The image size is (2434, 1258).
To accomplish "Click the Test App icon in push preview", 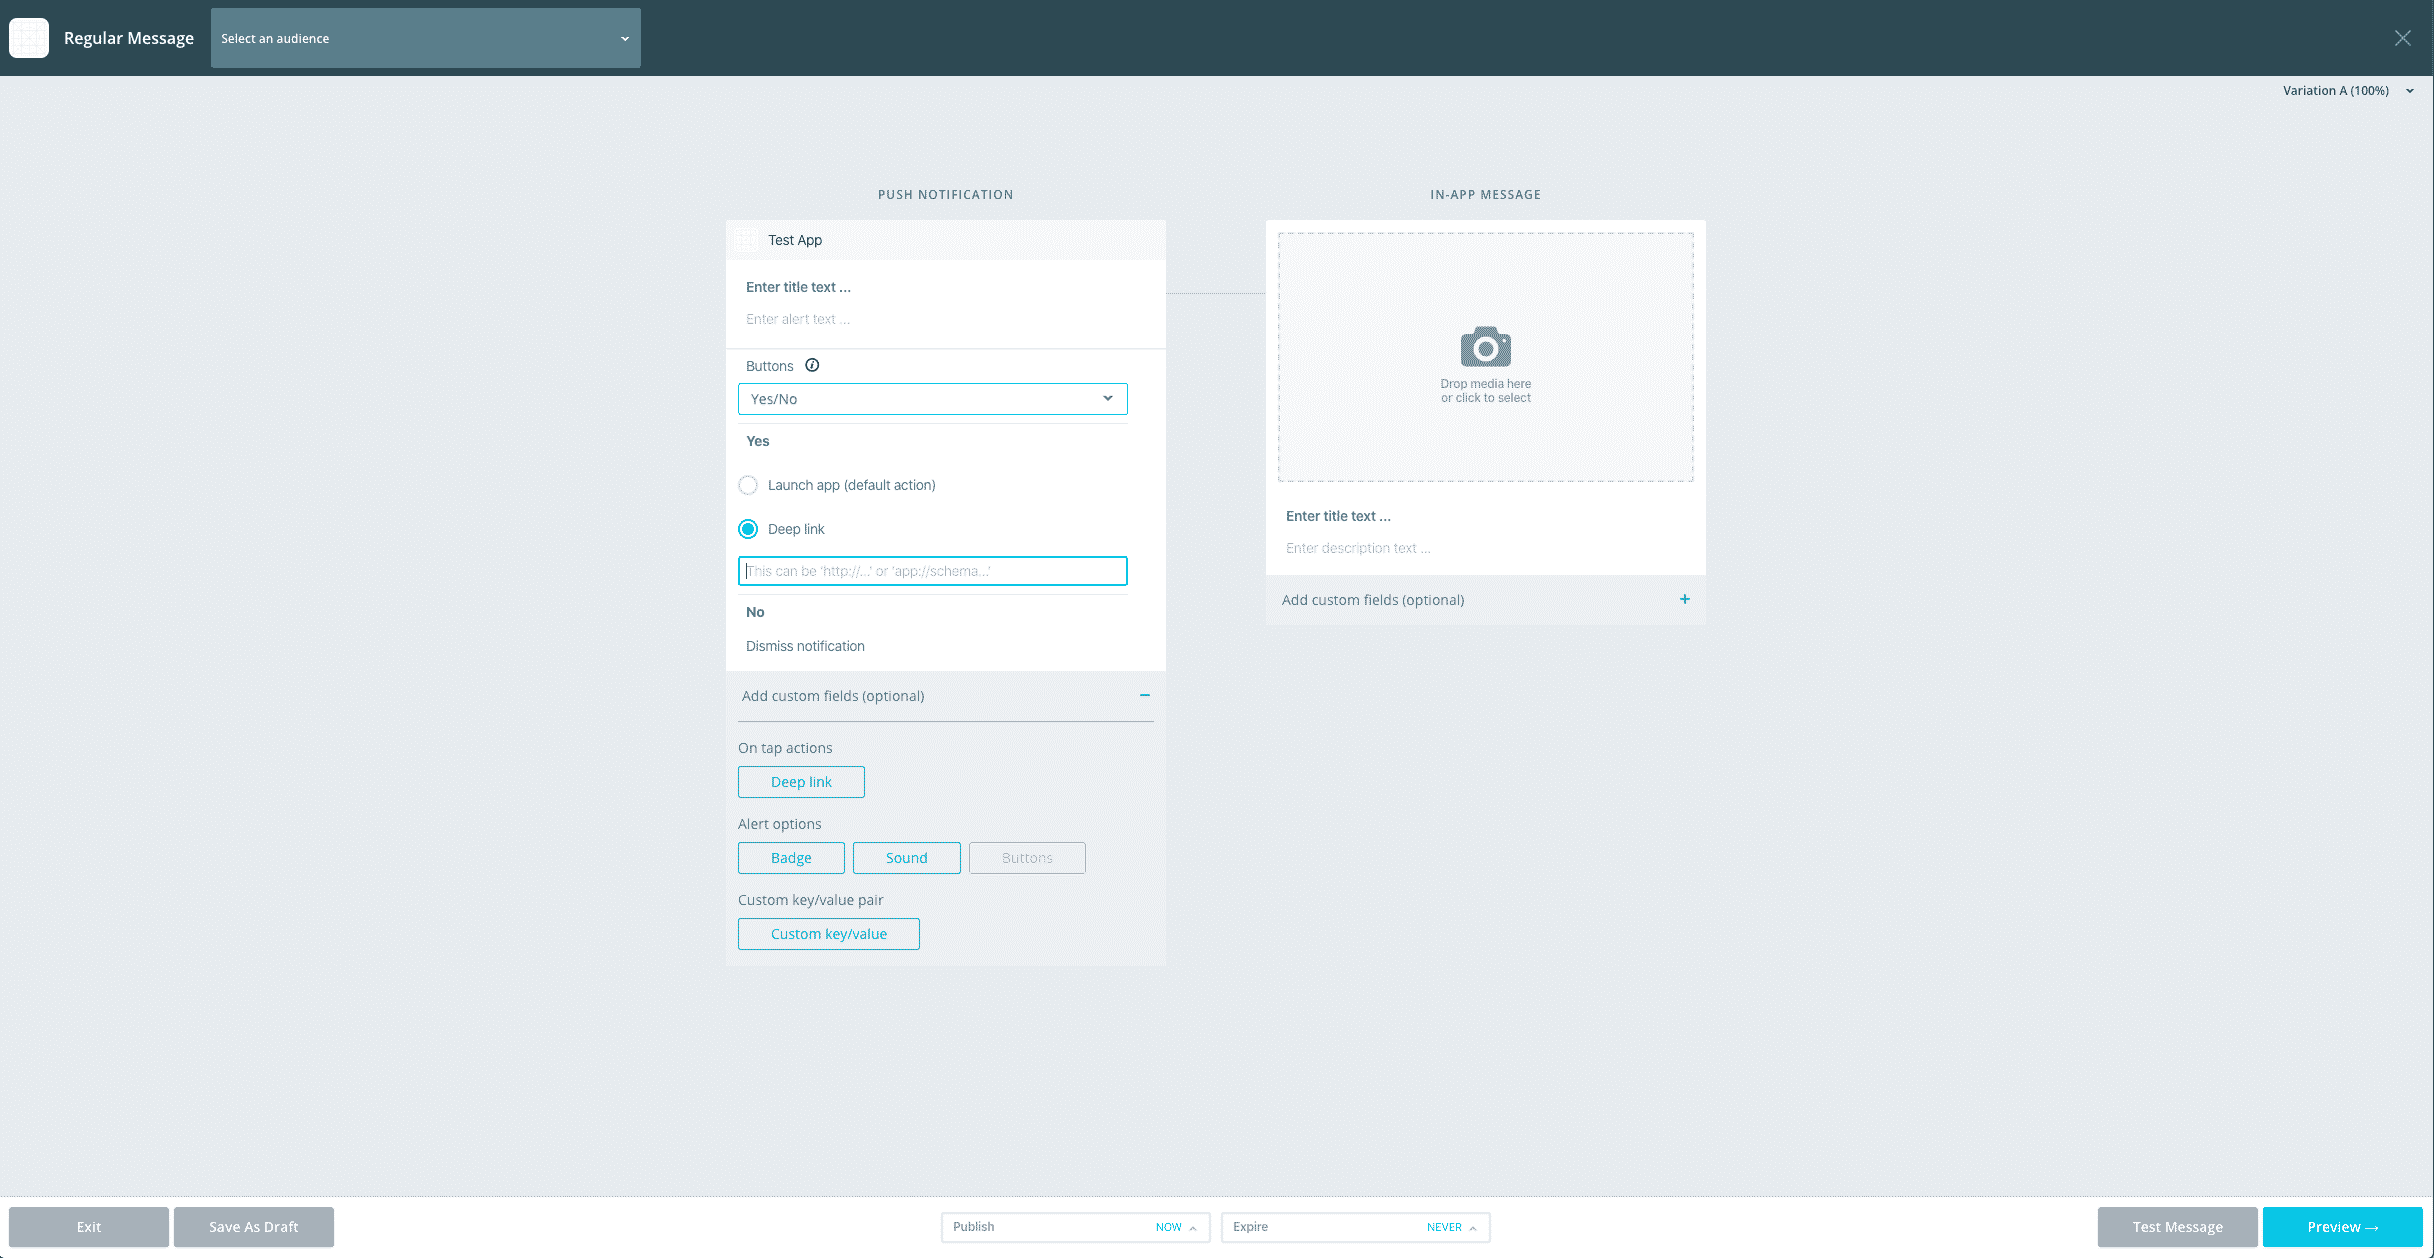I will 746,240.
